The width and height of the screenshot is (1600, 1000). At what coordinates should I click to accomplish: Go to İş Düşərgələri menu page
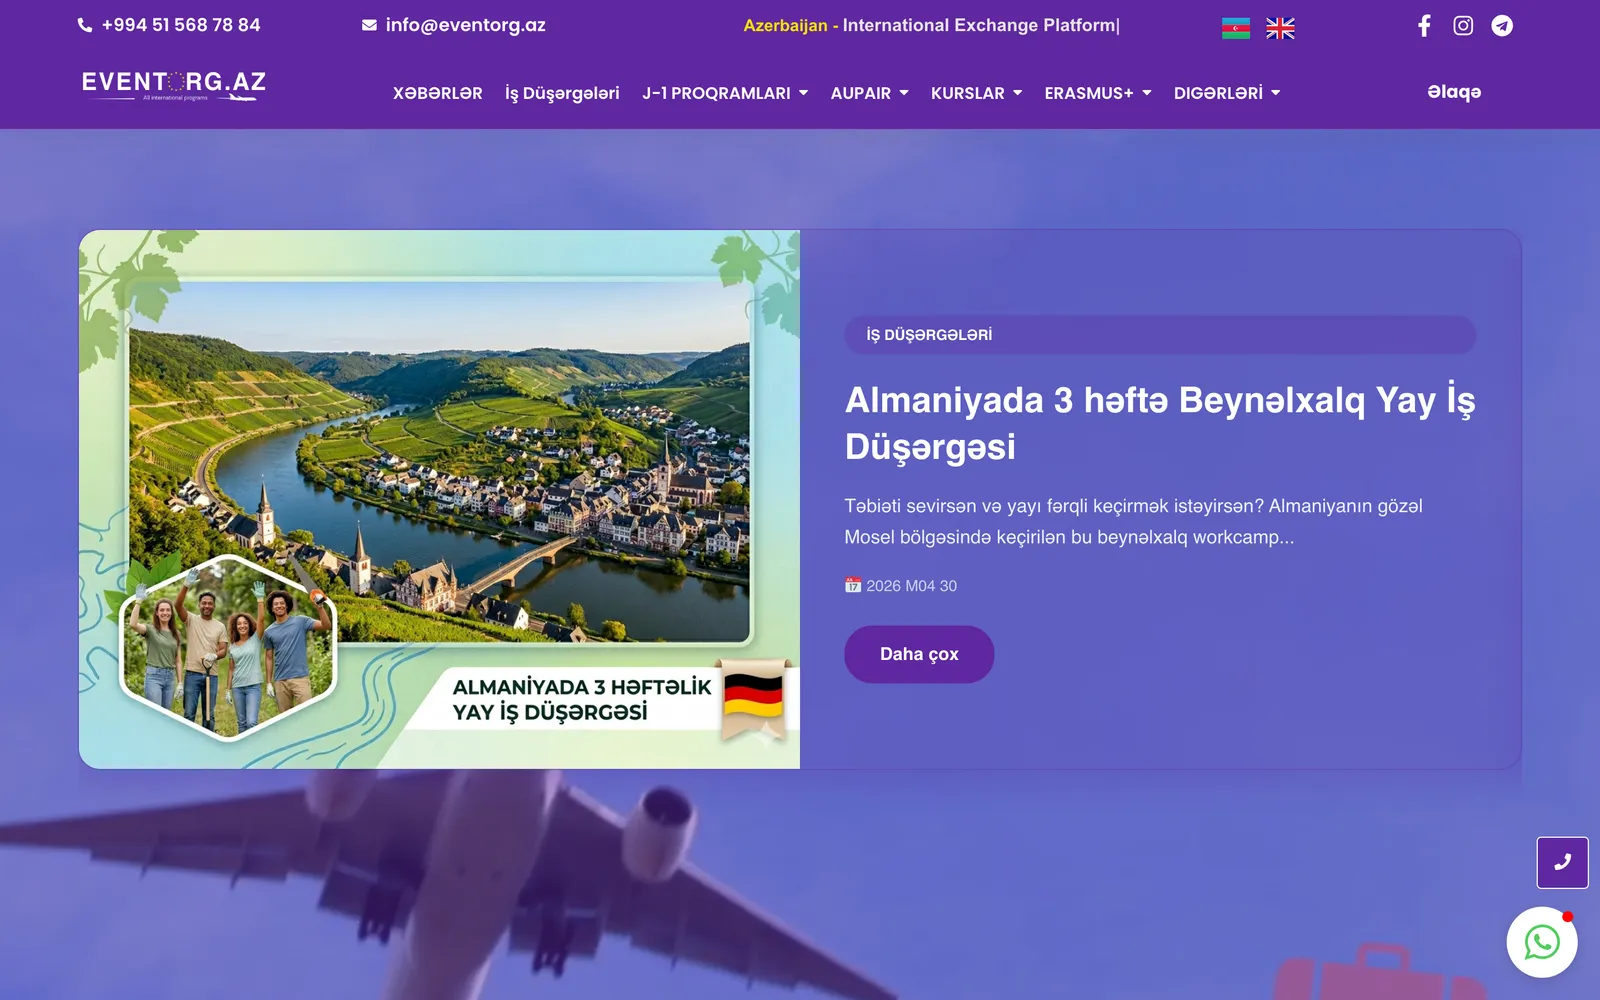click(x=562, y=93)
